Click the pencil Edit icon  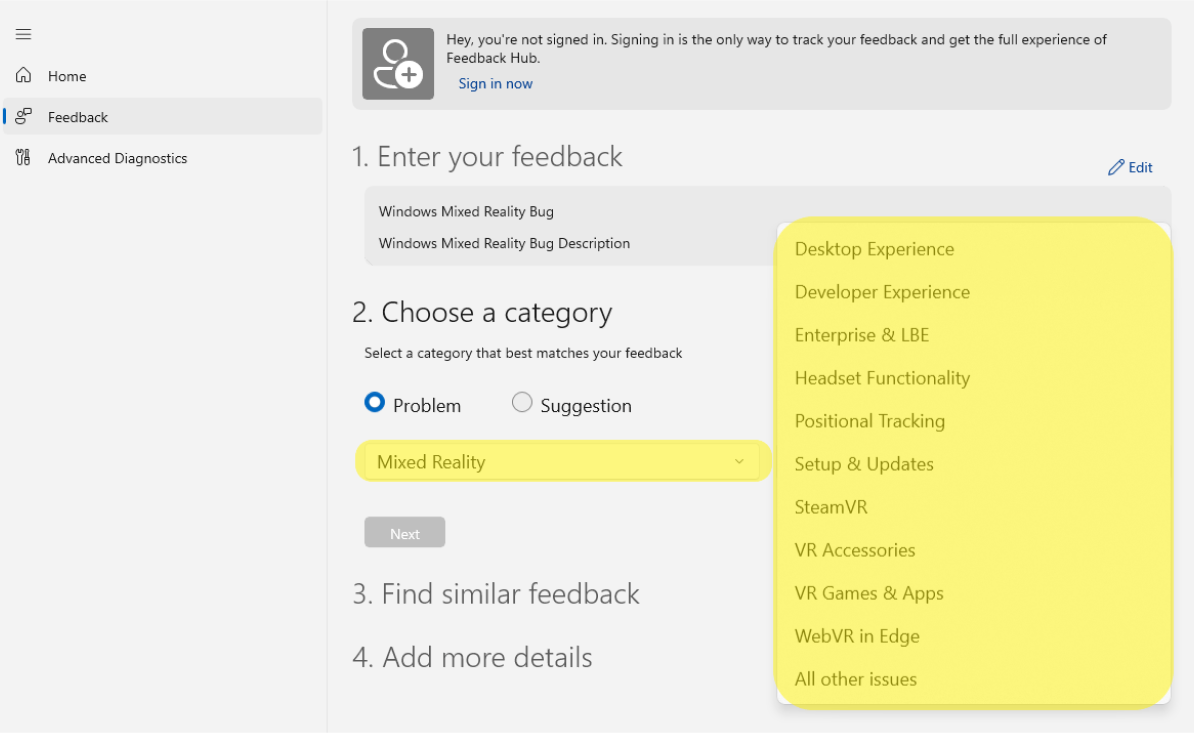[x=1116, y=167]
